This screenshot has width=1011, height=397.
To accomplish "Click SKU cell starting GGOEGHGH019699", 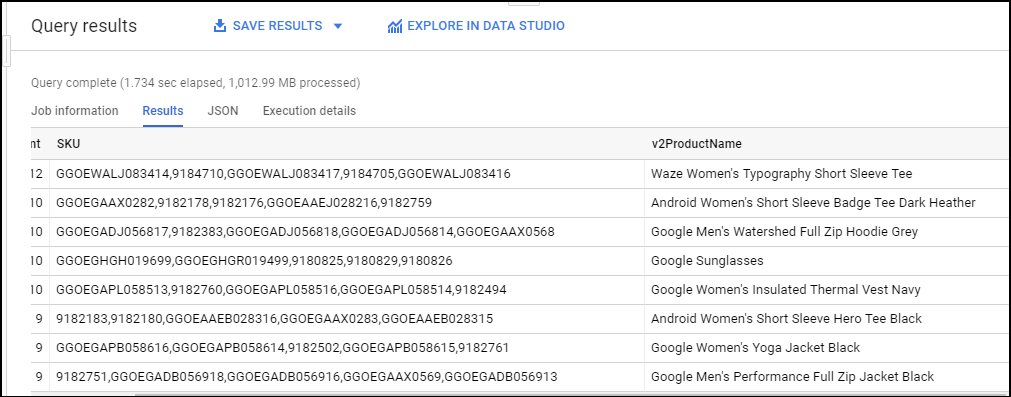I will 347,261.
